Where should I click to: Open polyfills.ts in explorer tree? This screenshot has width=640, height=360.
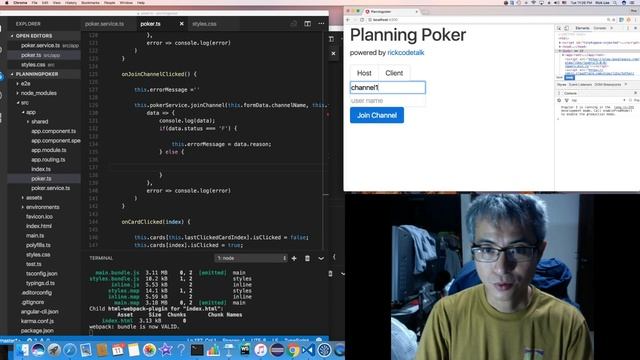point(38,245)
